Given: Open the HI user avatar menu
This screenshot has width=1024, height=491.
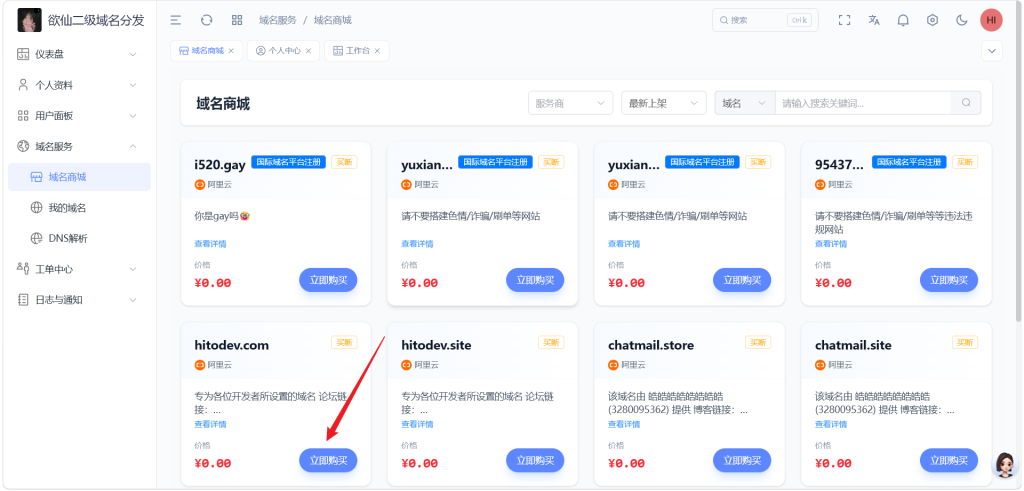Looking at the screenshot, I should [991, 20].
